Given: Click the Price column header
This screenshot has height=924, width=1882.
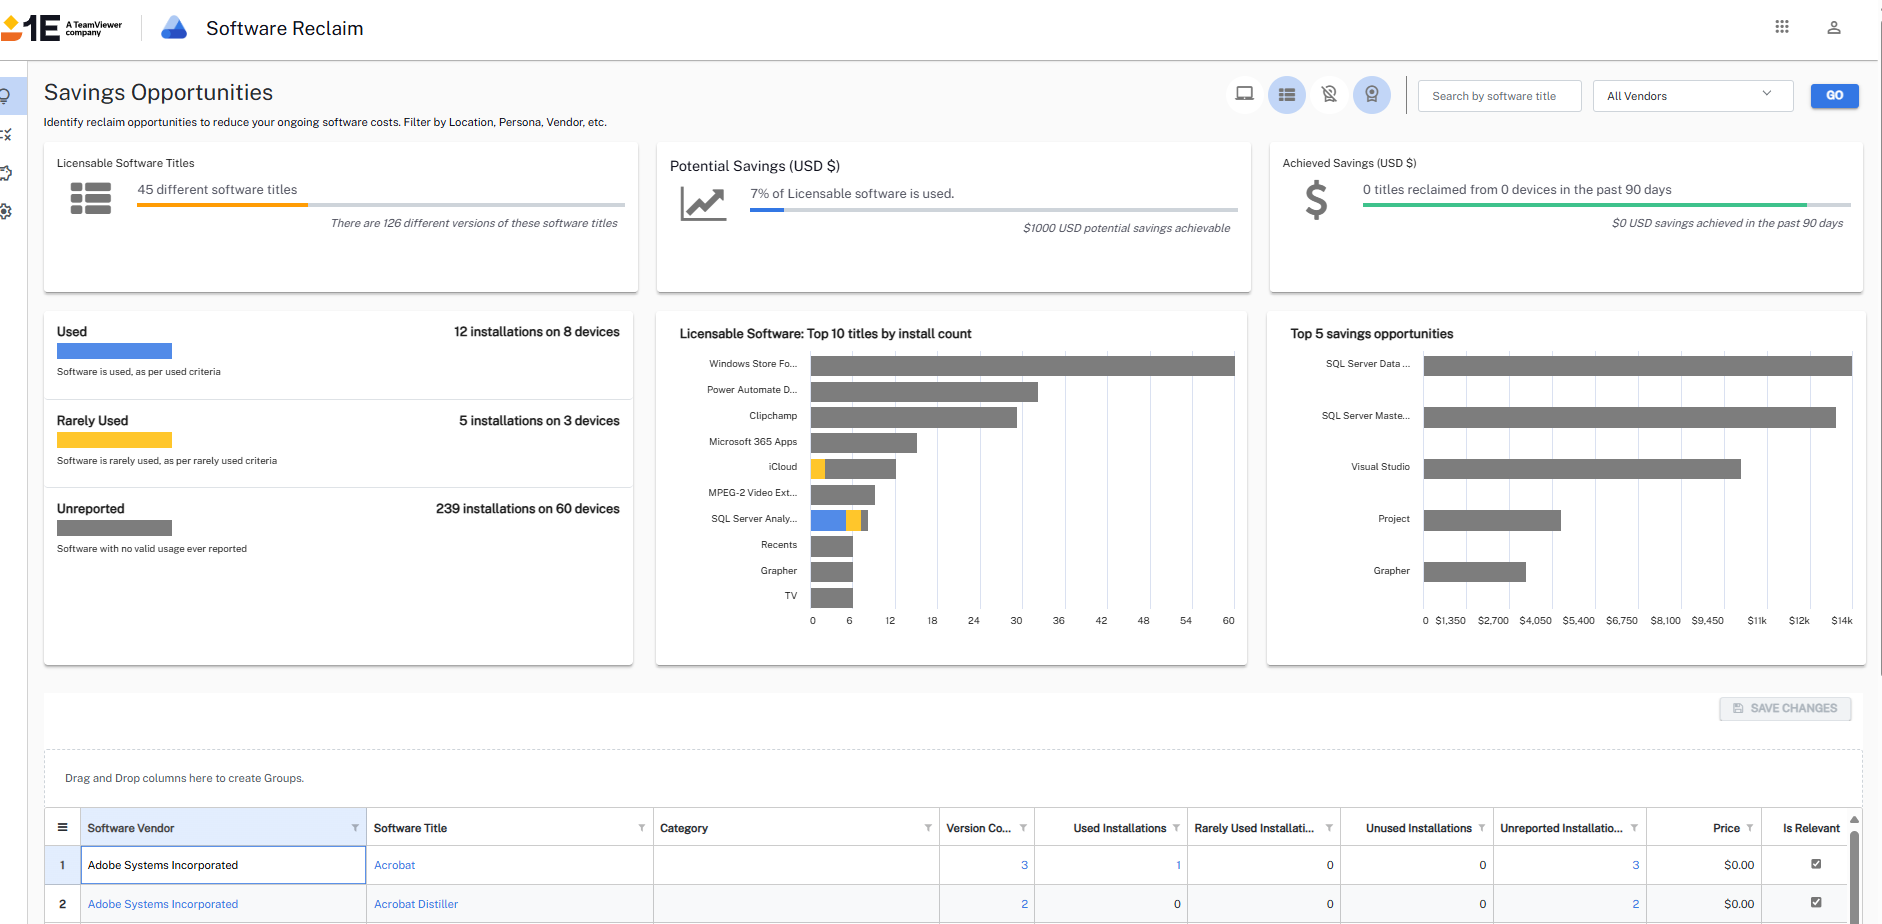Looking at the screenshot, I should click(x=1725, y=828).
